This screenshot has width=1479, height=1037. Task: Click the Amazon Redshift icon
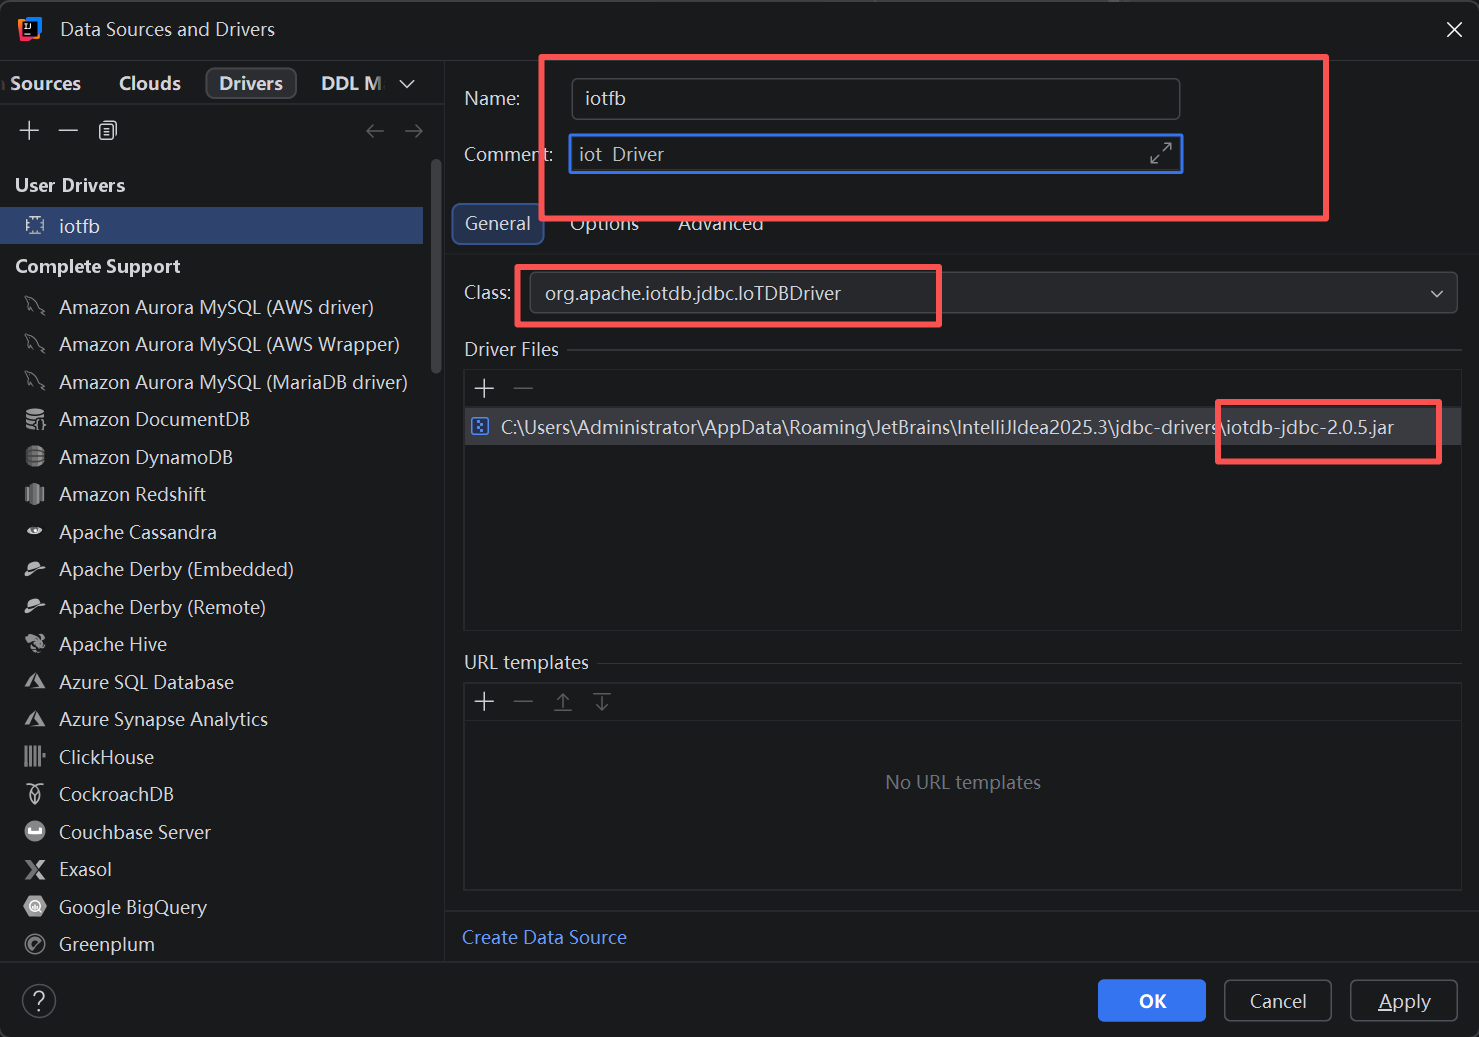[35, 494]
